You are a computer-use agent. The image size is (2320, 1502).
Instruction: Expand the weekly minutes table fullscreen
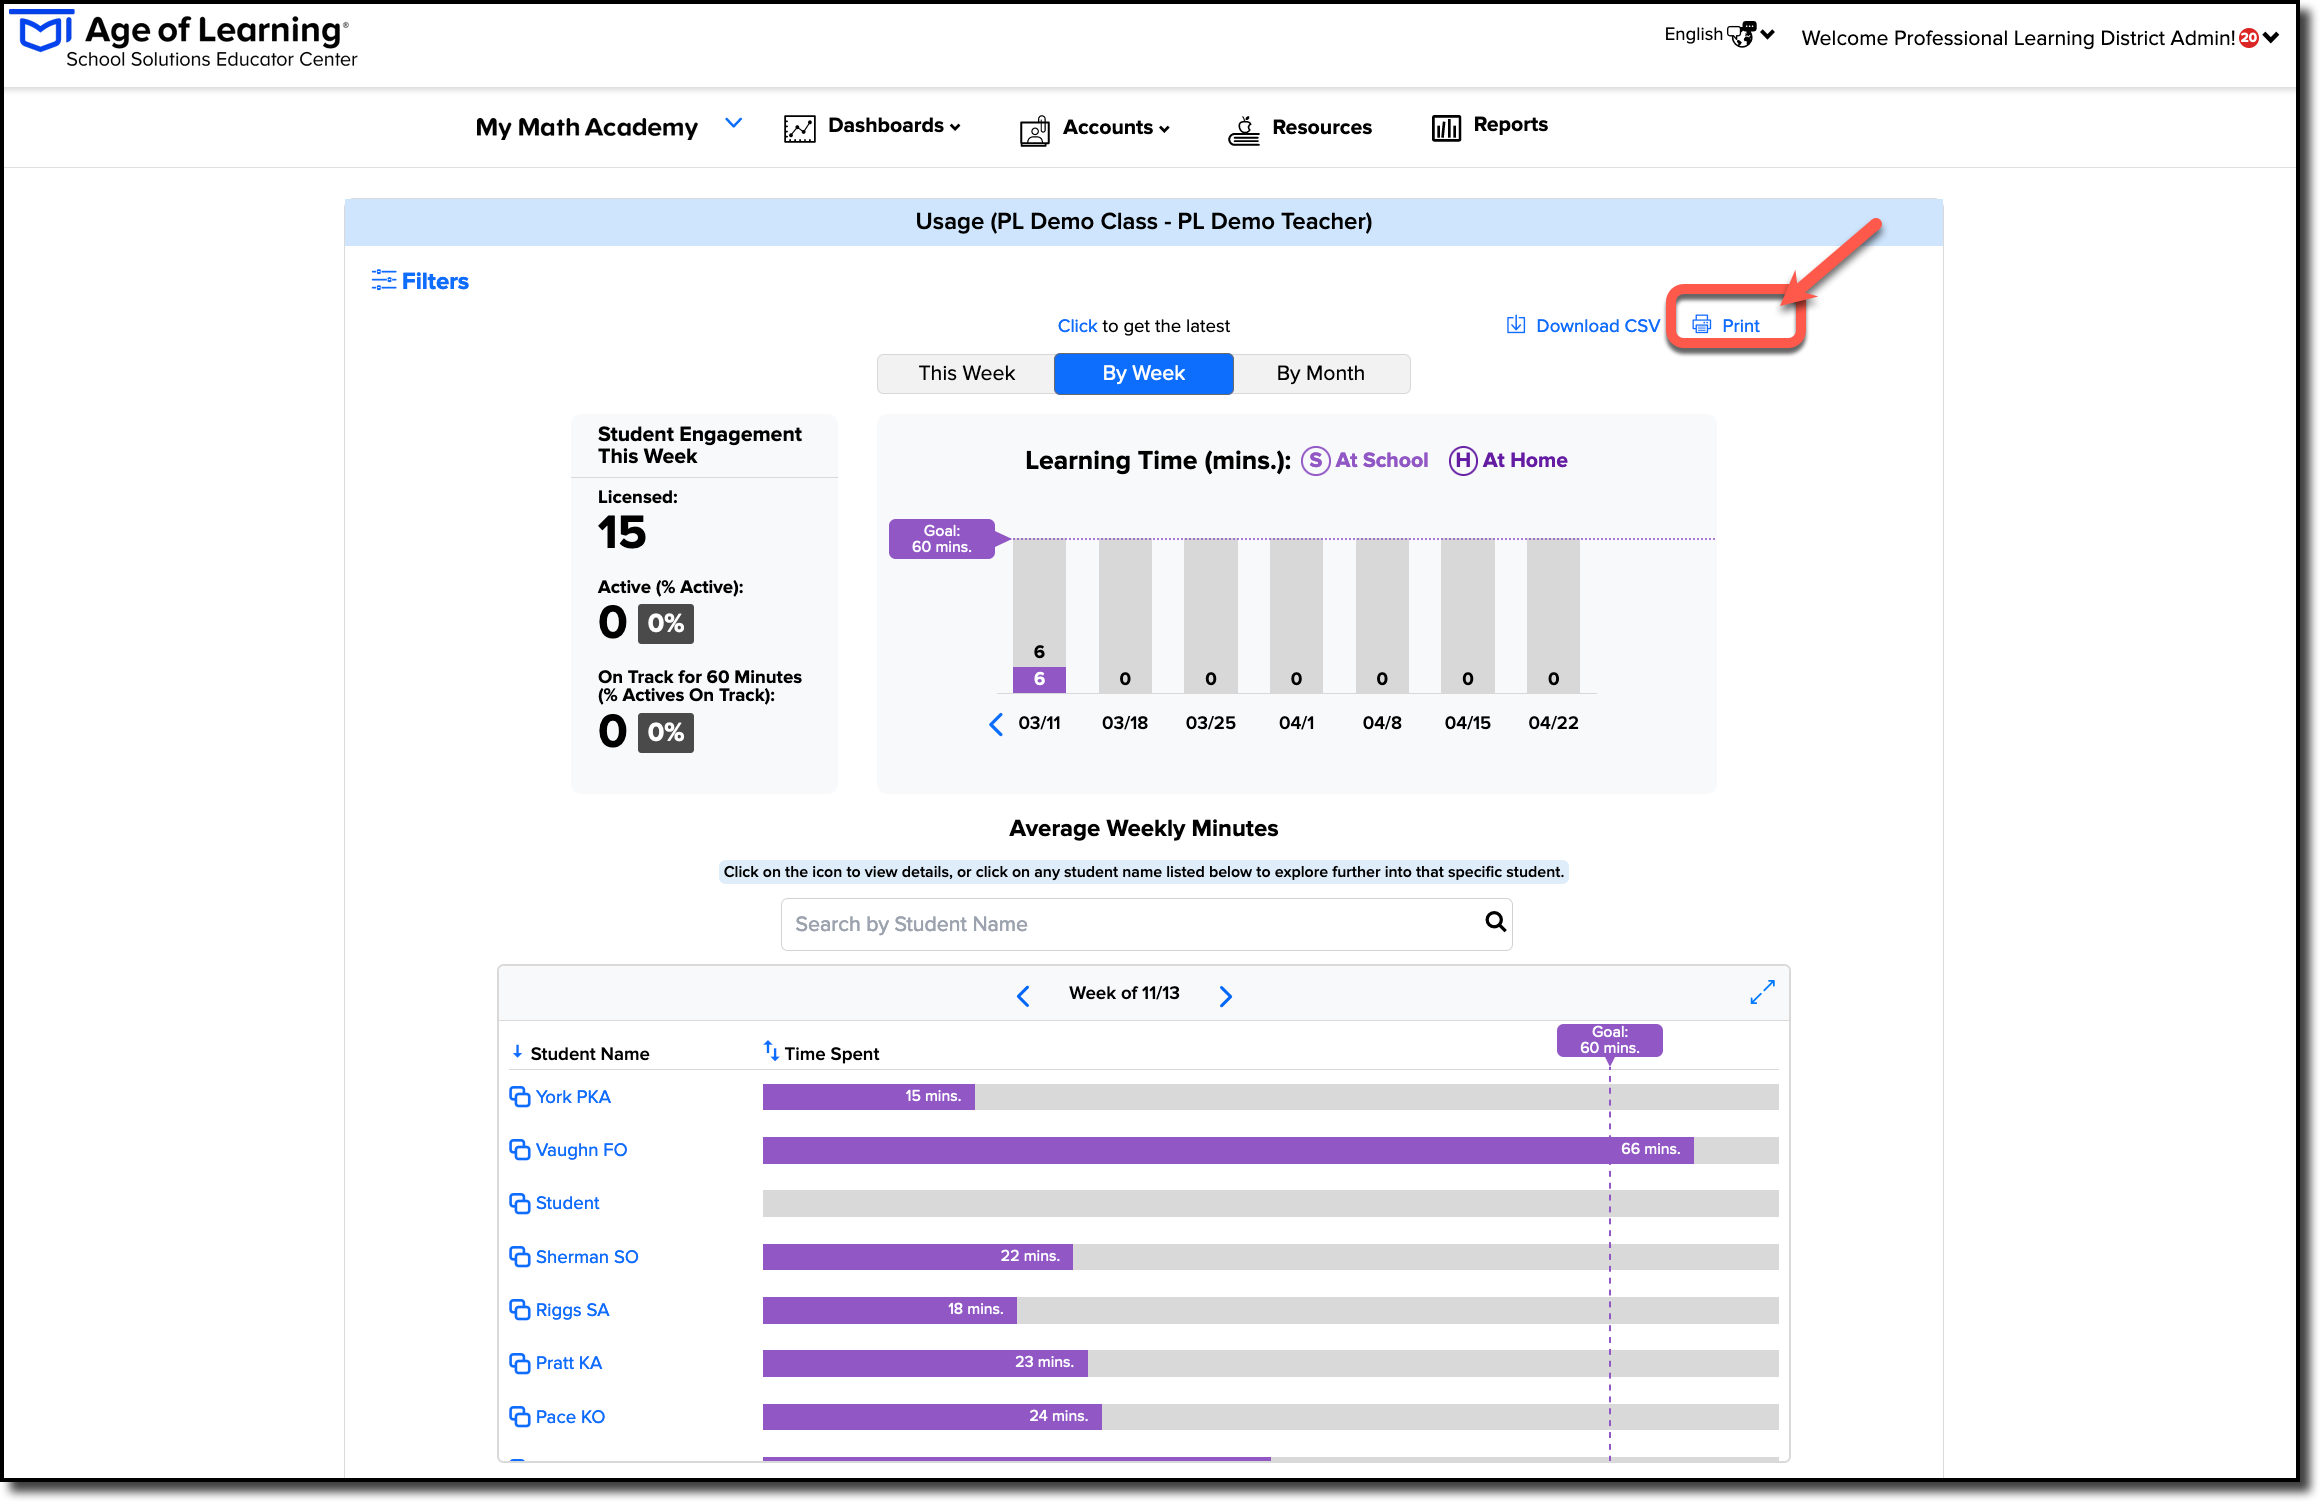[x=1762, y=993]
